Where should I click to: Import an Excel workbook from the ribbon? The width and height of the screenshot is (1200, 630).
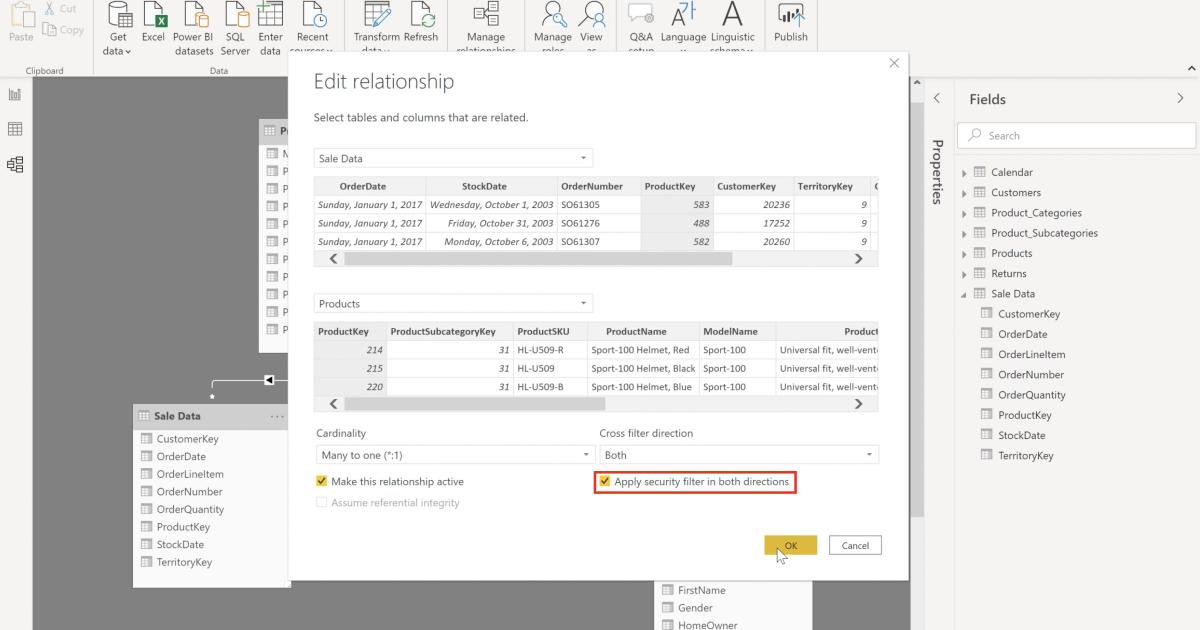tap(153, 25)
